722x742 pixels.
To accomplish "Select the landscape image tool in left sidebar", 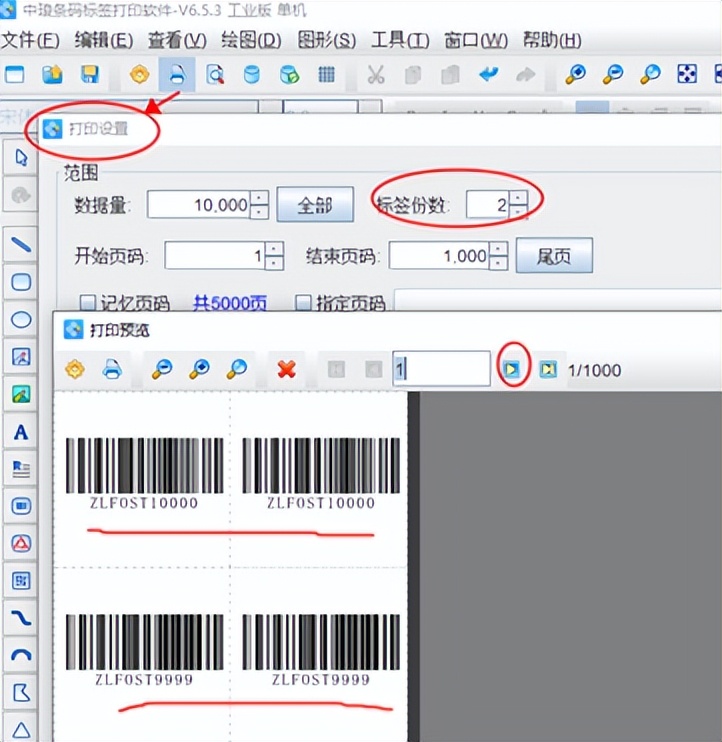I will click(x=21, y=394).
